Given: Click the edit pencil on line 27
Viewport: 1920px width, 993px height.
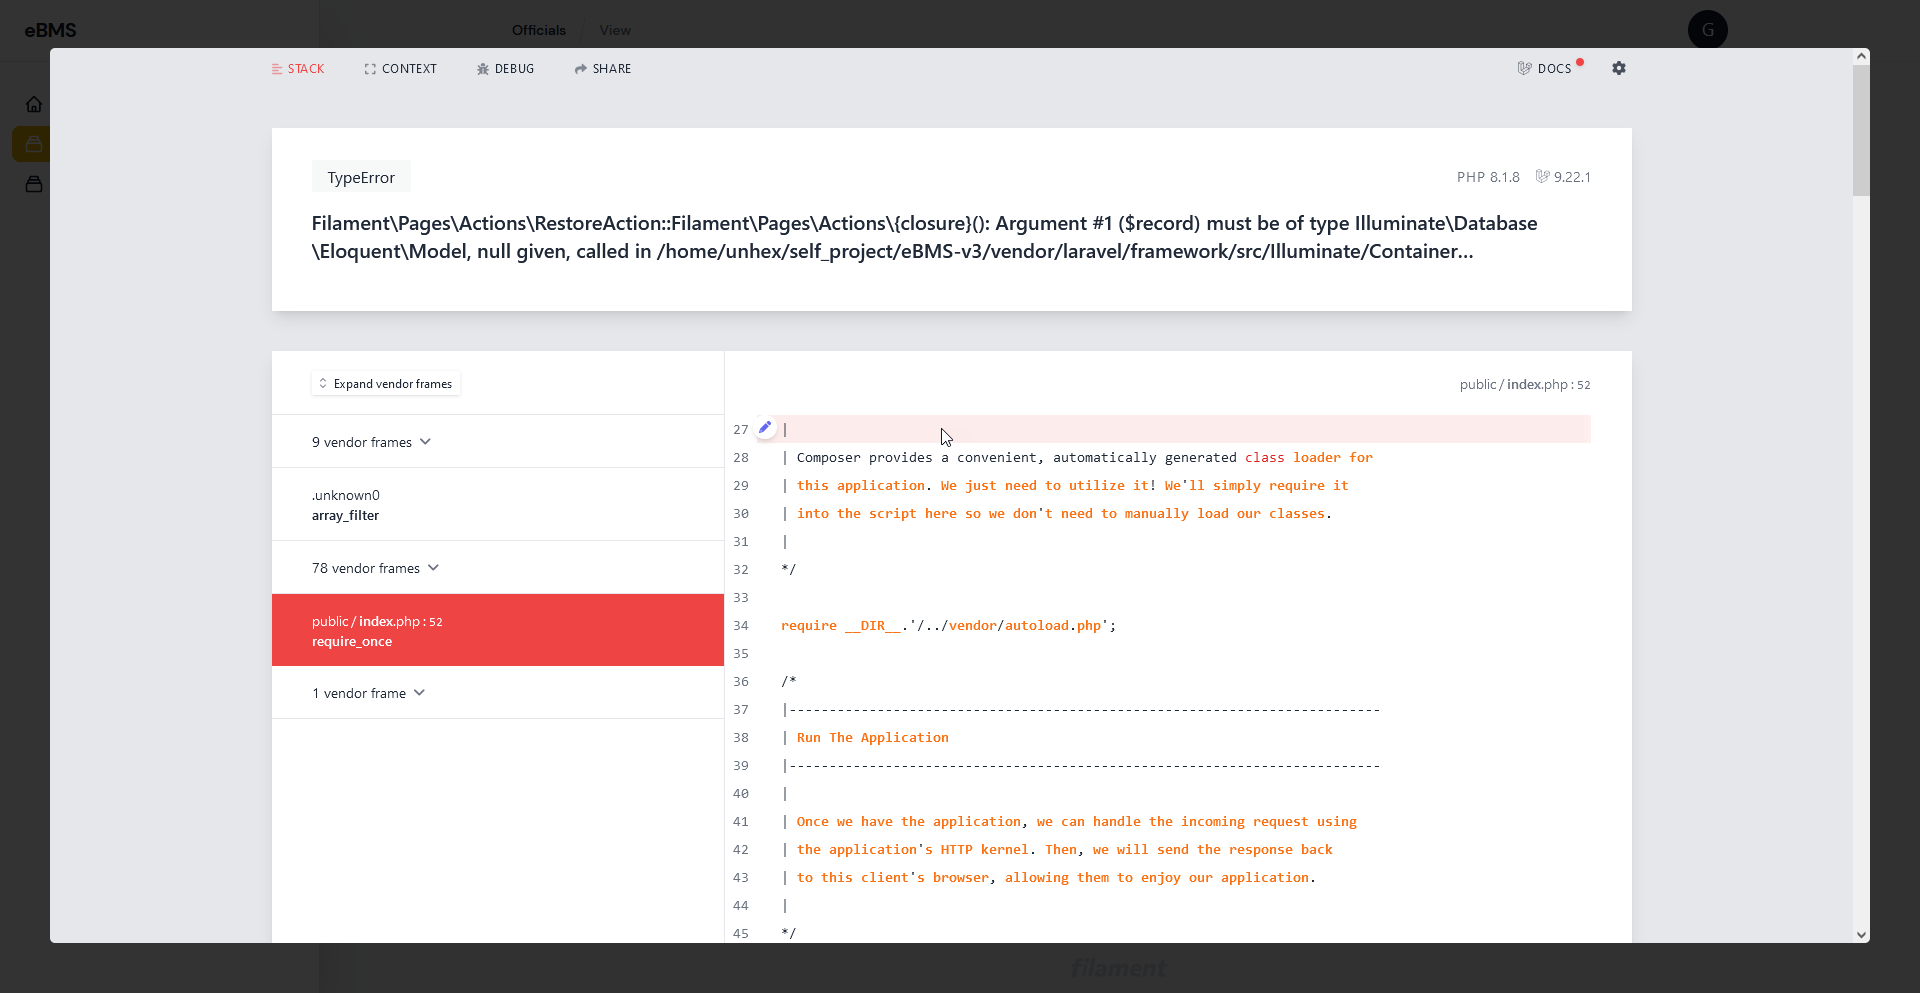Looking at the screenshot, I should [x=765, y=427].
